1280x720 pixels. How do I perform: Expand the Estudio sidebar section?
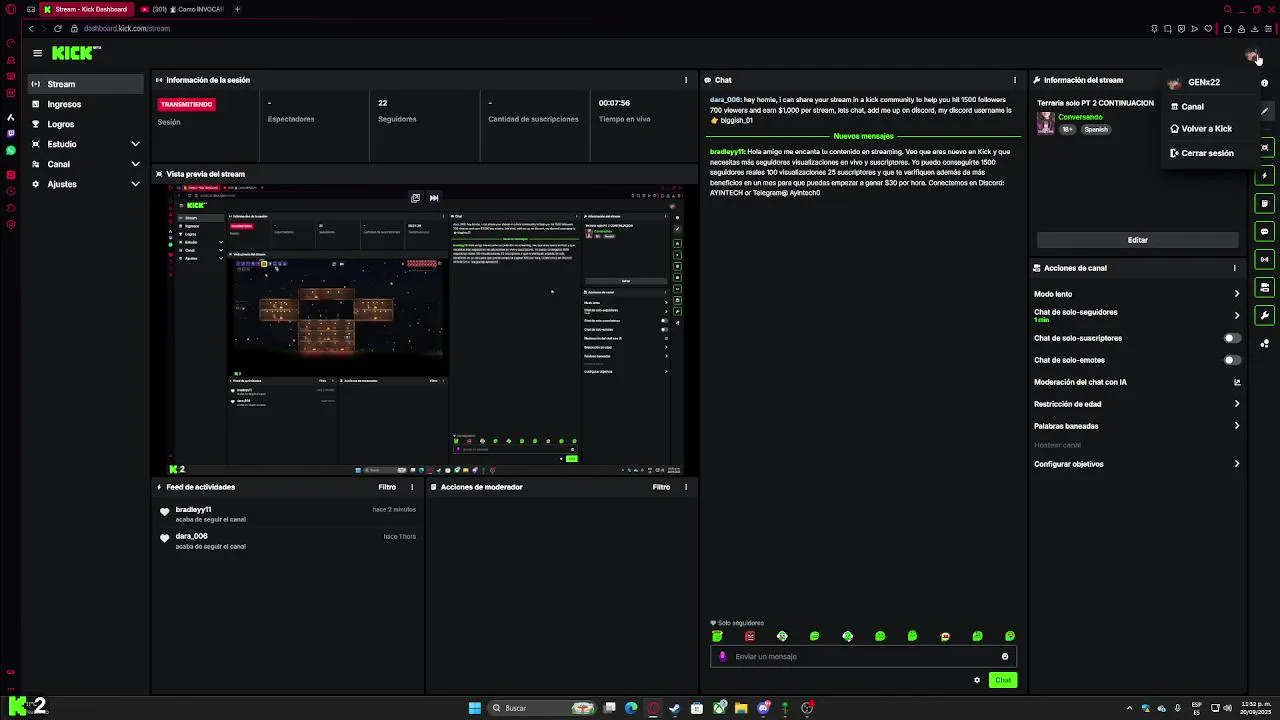click(x=135, y=144)
